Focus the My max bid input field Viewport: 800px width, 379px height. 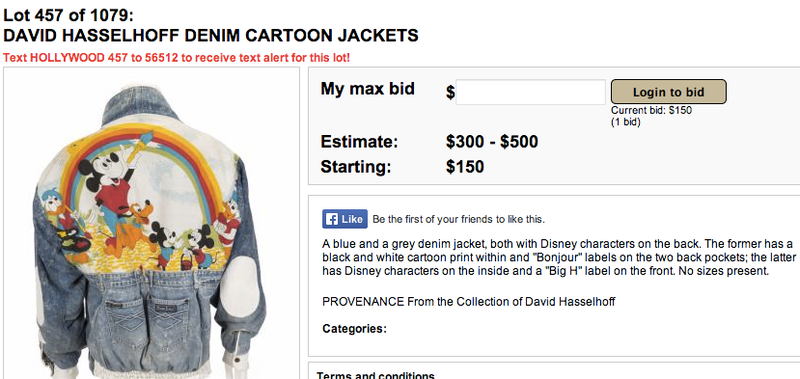tap(530, 92)
